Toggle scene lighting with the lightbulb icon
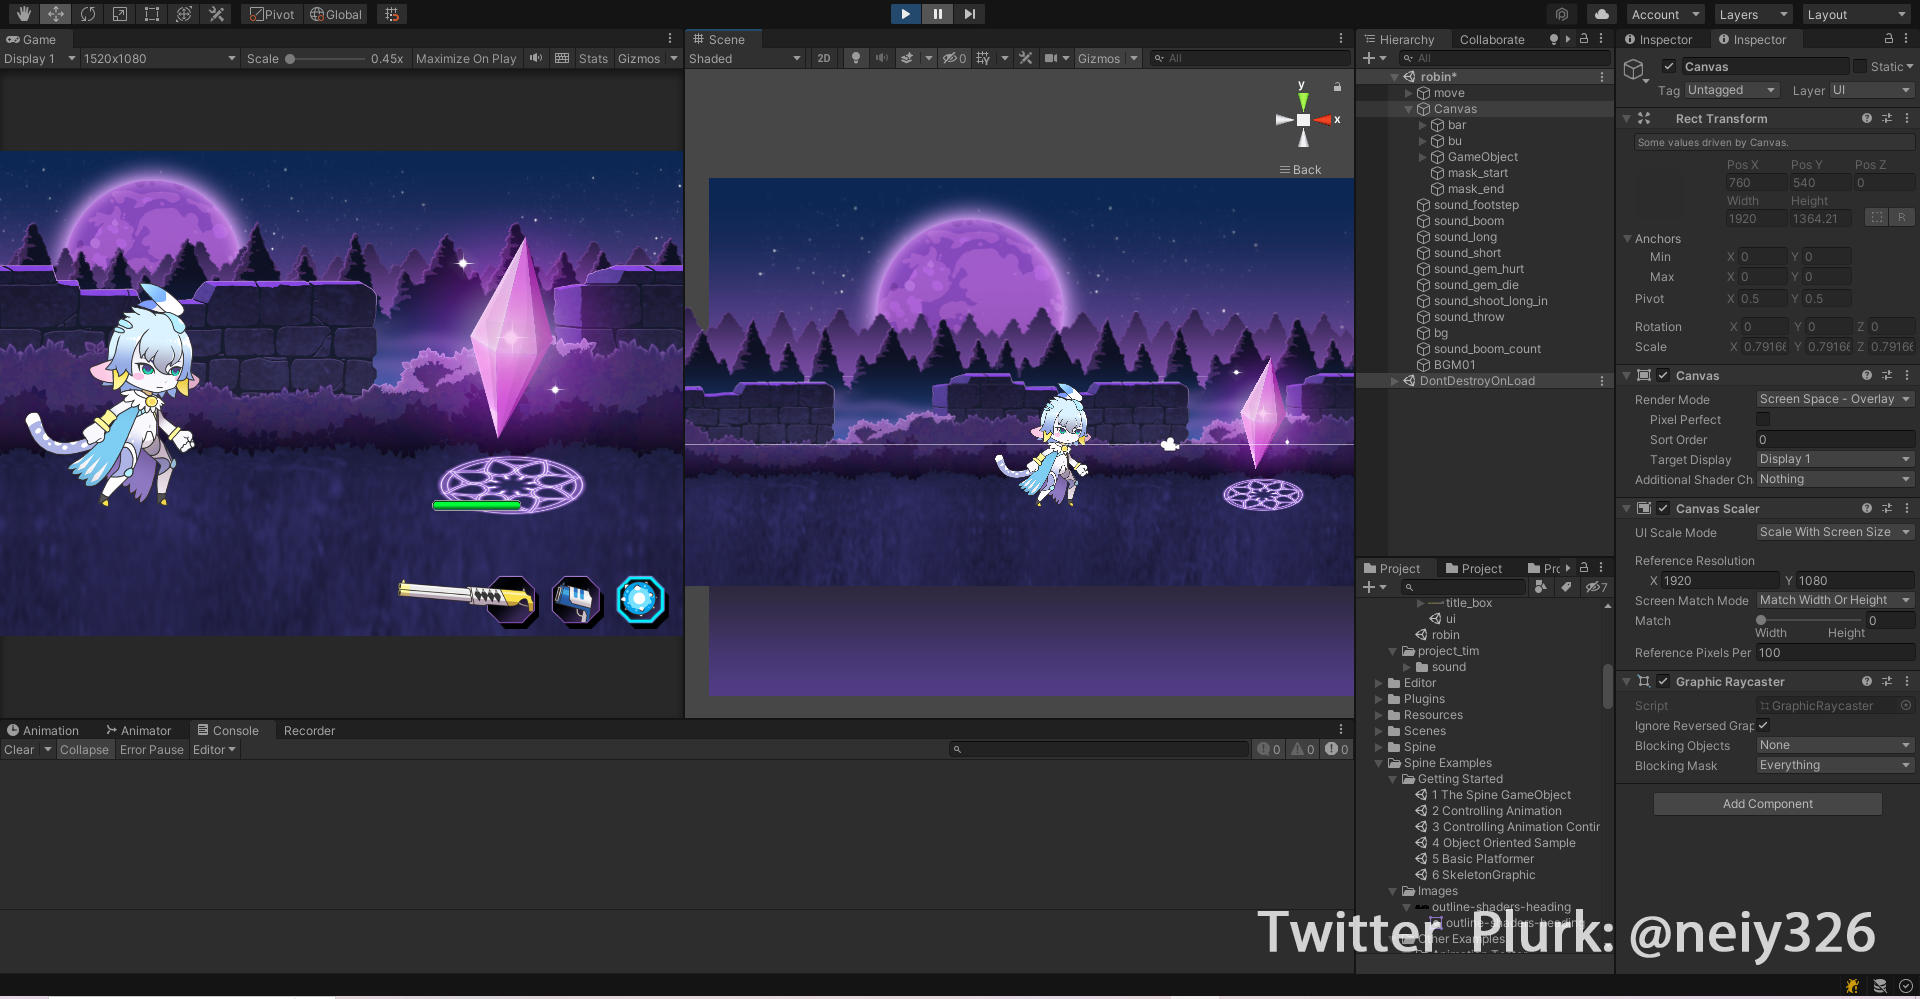This screenshot has height=999, width=1920. coord(855,58)
